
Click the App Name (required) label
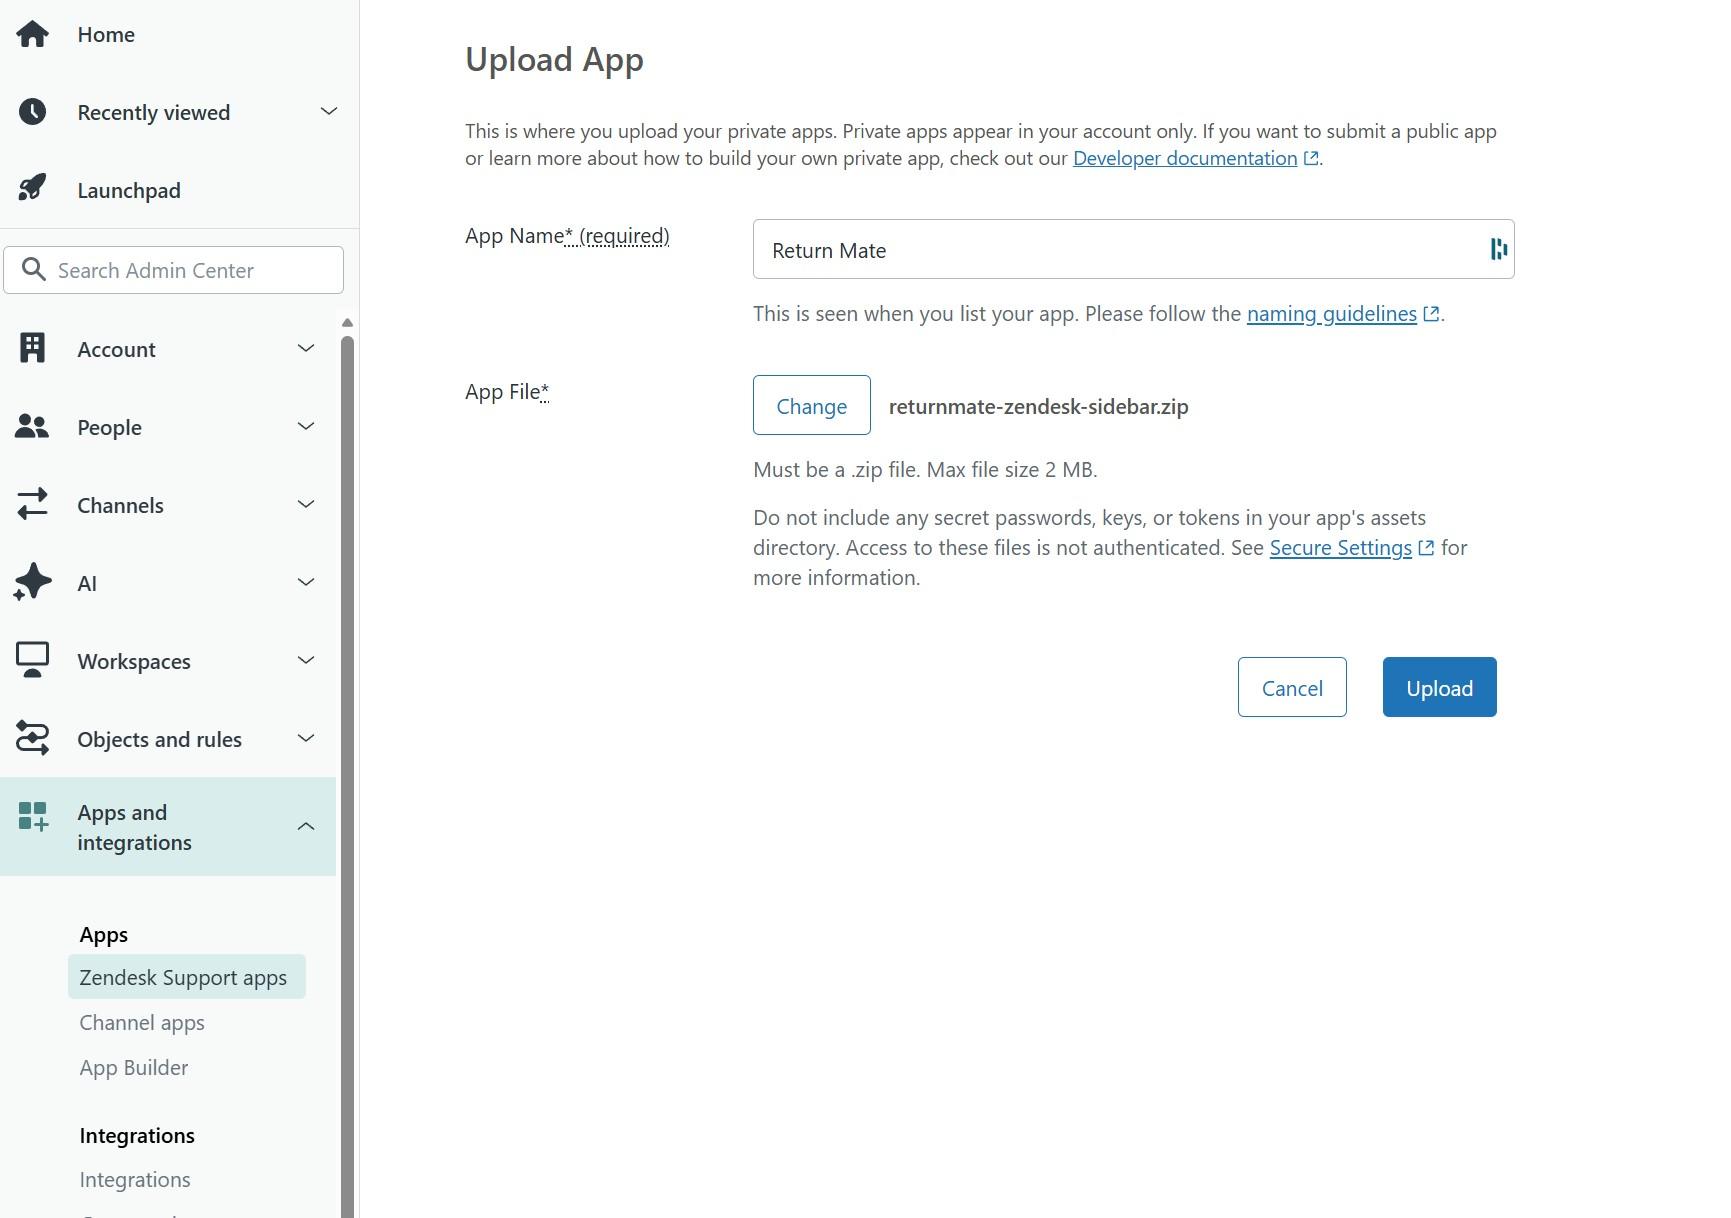(x=567, y=236)
